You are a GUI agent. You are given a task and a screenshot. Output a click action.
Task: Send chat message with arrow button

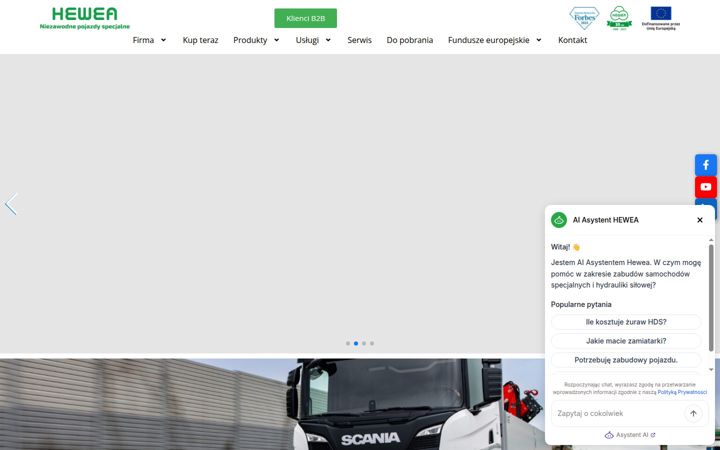693,413
